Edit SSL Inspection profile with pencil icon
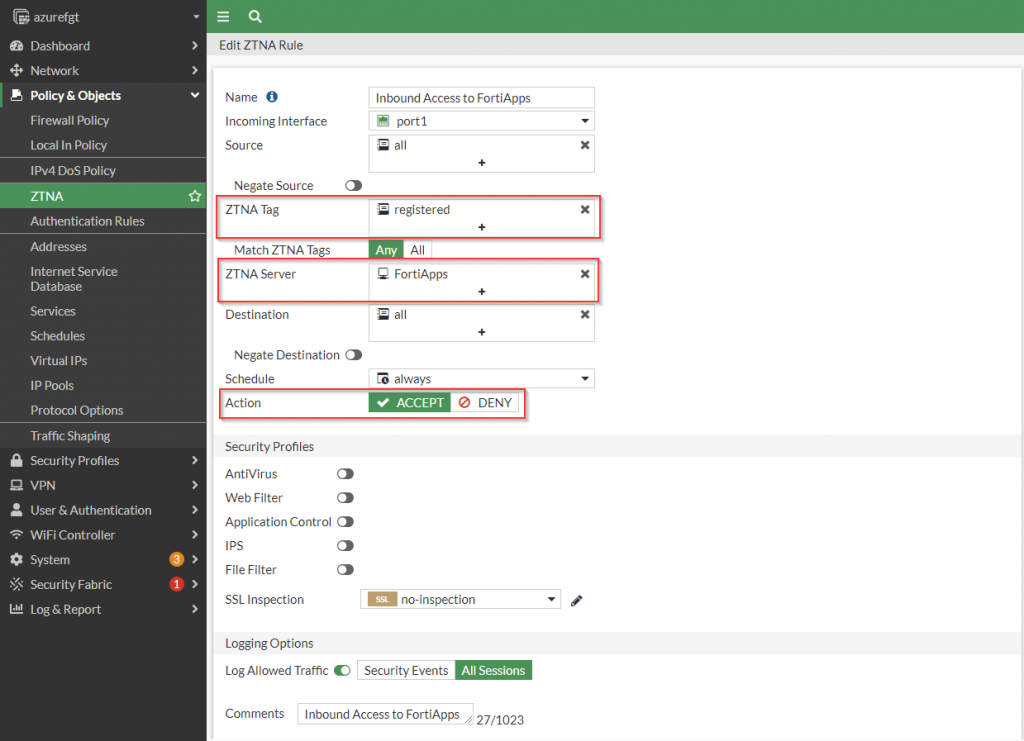 tap(577, 600)
